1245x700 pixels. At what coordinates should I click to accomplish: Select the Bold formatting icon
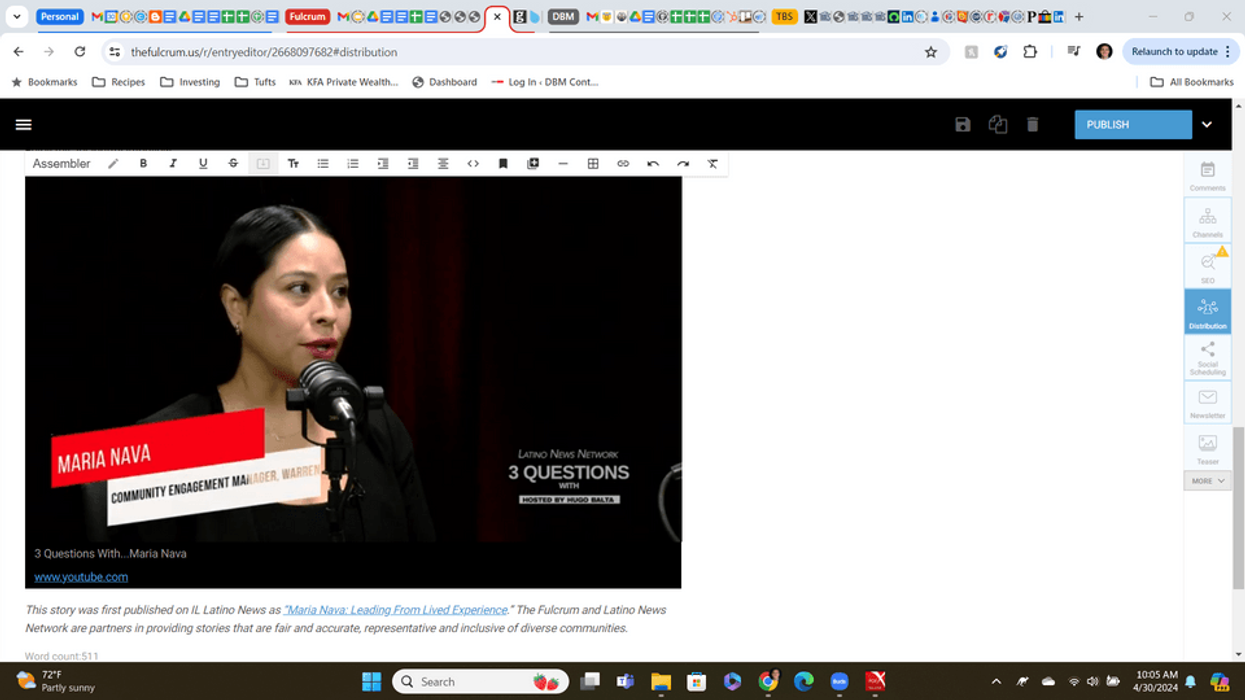click(x=143, y=163)
